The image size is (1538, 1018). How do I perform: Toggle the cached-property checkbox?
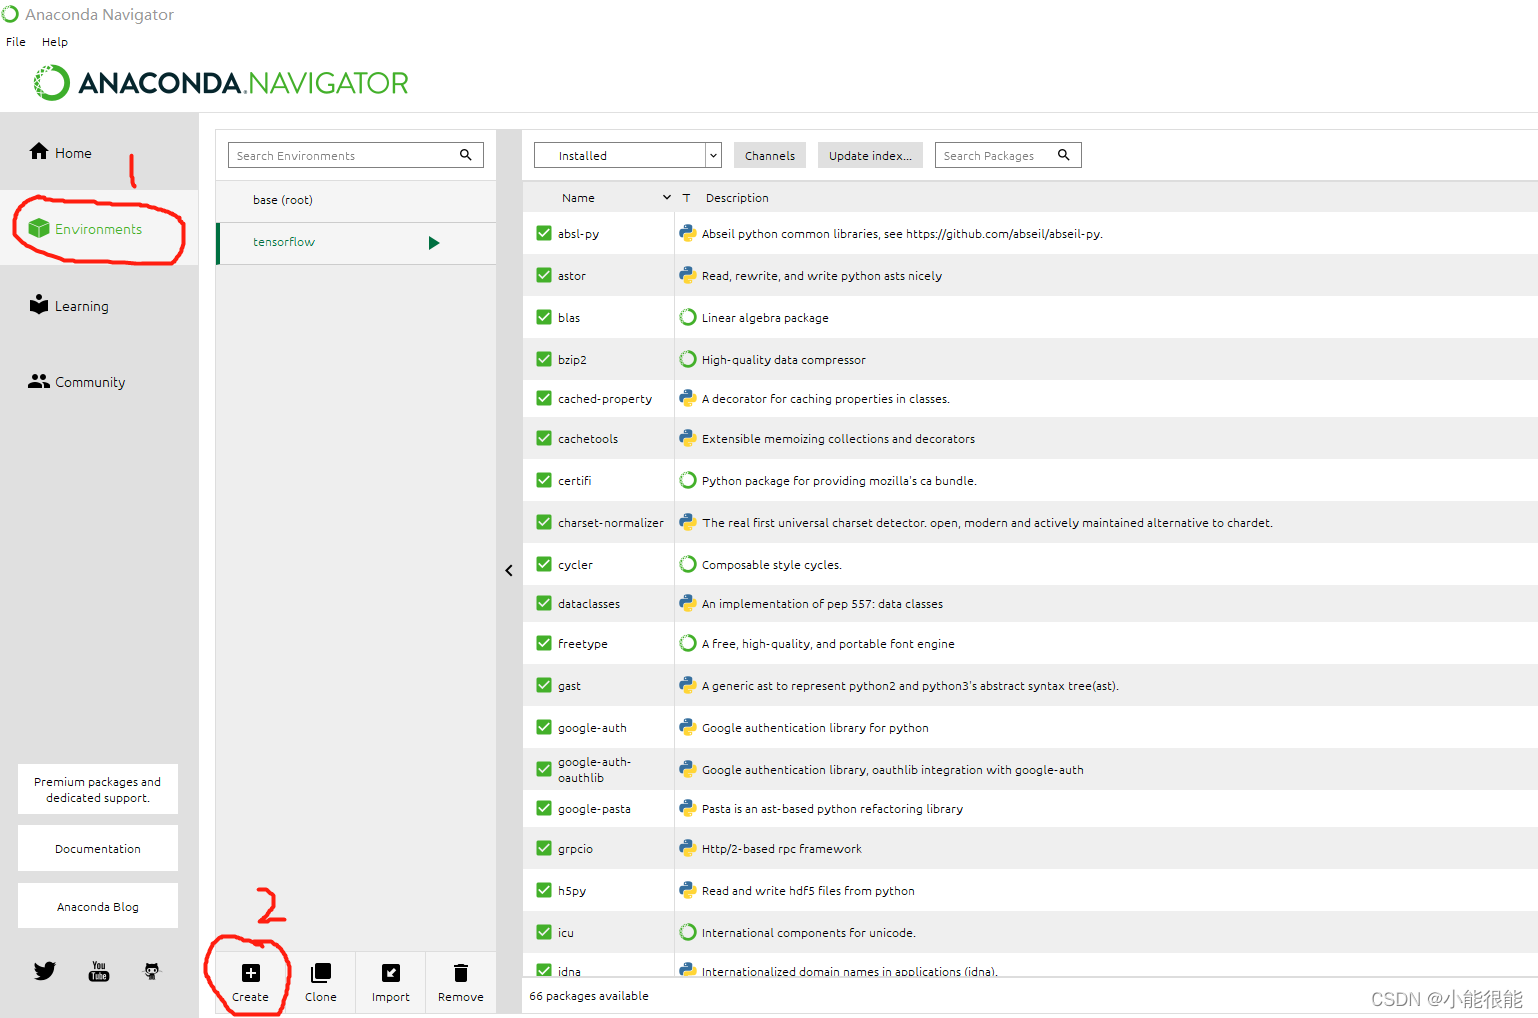[x=544, y=398]
